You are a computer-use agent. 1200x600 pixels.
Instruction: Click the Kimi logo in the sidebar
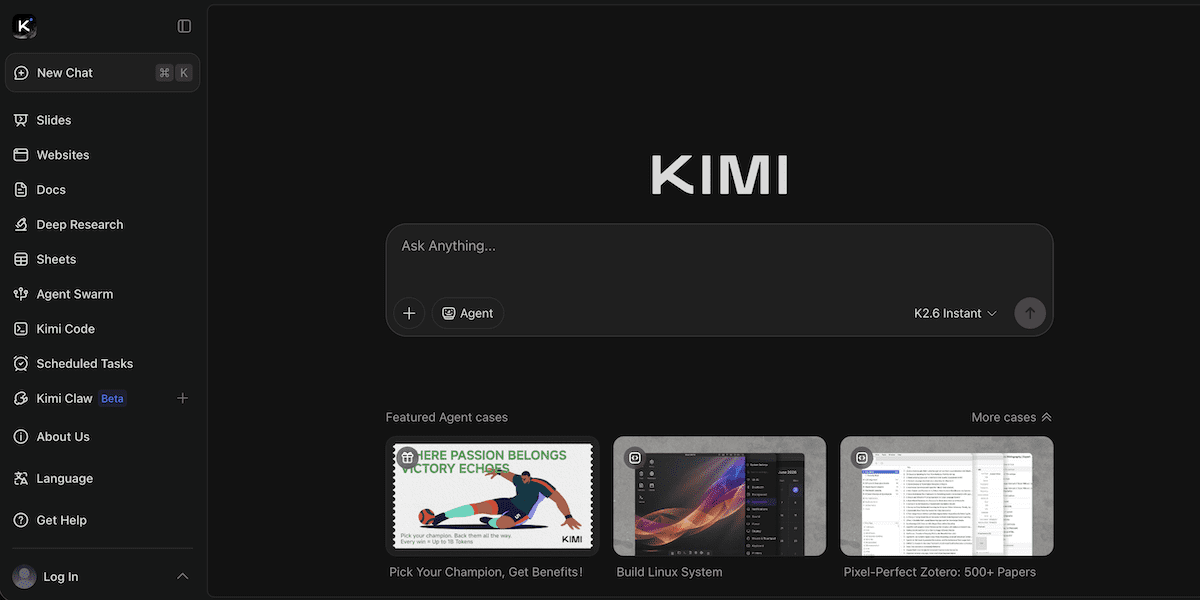click(24, 26)
